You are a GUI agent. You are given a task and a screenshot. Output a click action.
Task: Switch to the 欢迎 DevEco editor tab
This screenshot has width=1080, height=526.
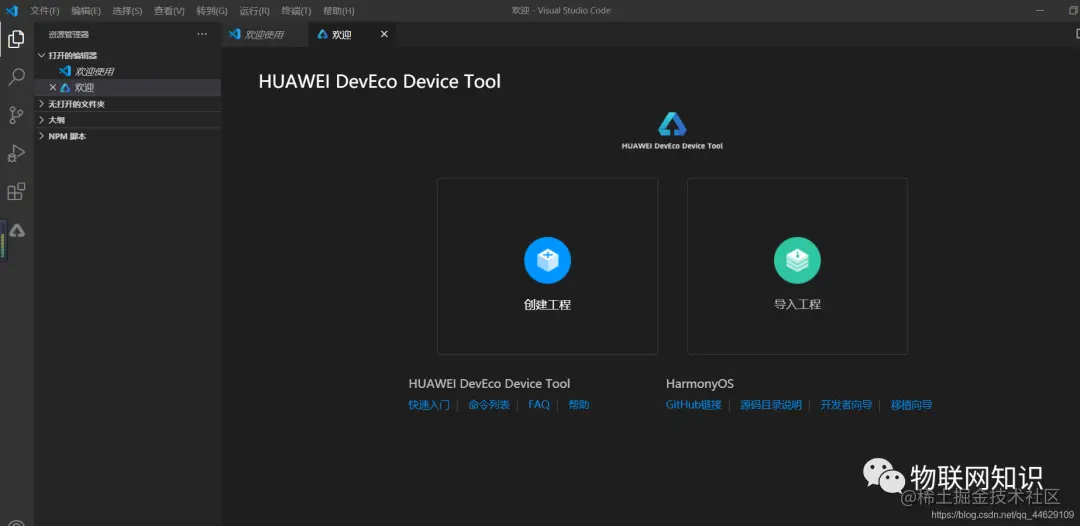352,34
